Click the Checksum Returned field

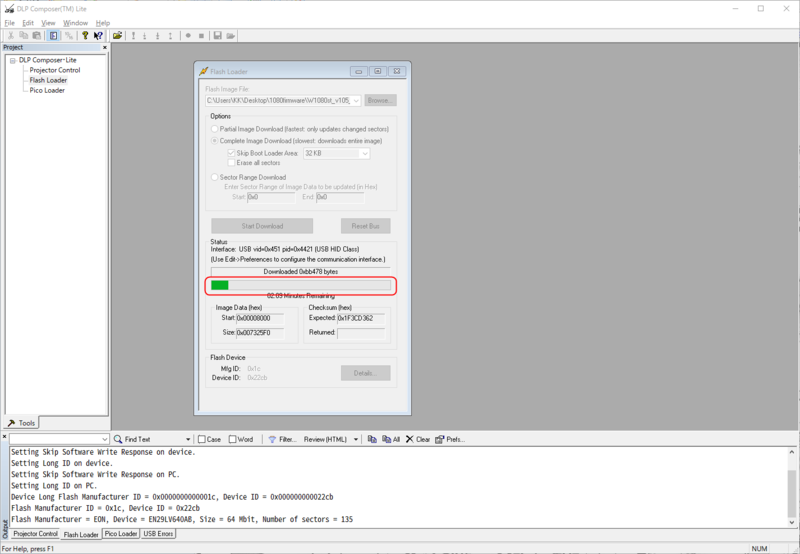click(361, 333)
